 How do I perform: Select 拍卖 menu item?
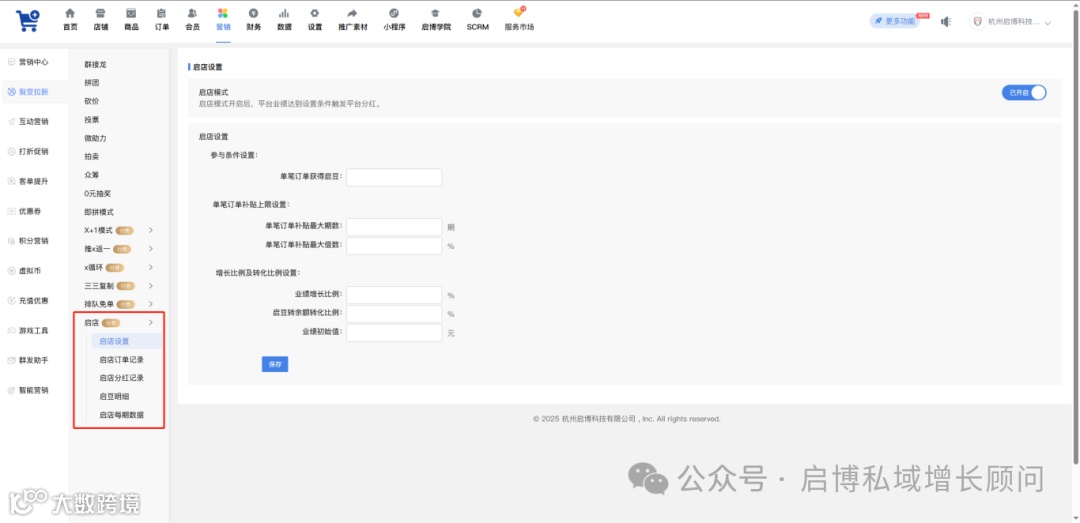(92, 156)
